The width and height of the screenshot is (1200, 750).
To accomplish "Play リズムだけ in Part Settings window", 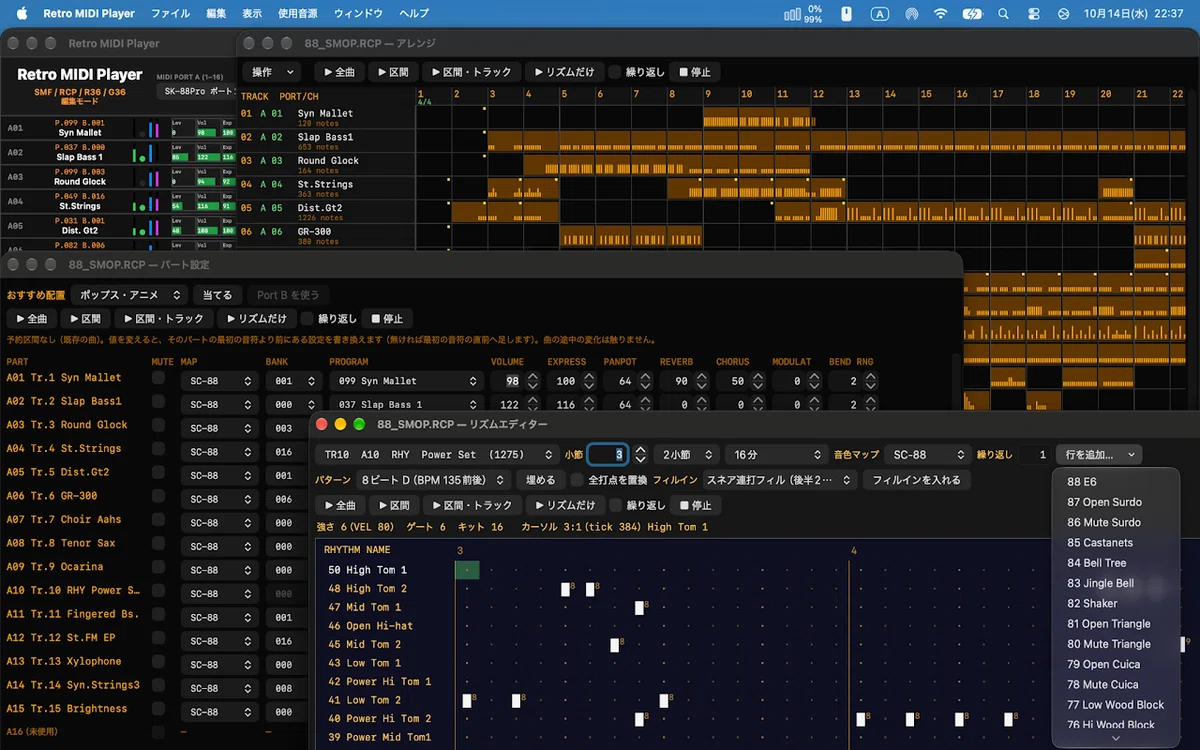I will [257, 318].
